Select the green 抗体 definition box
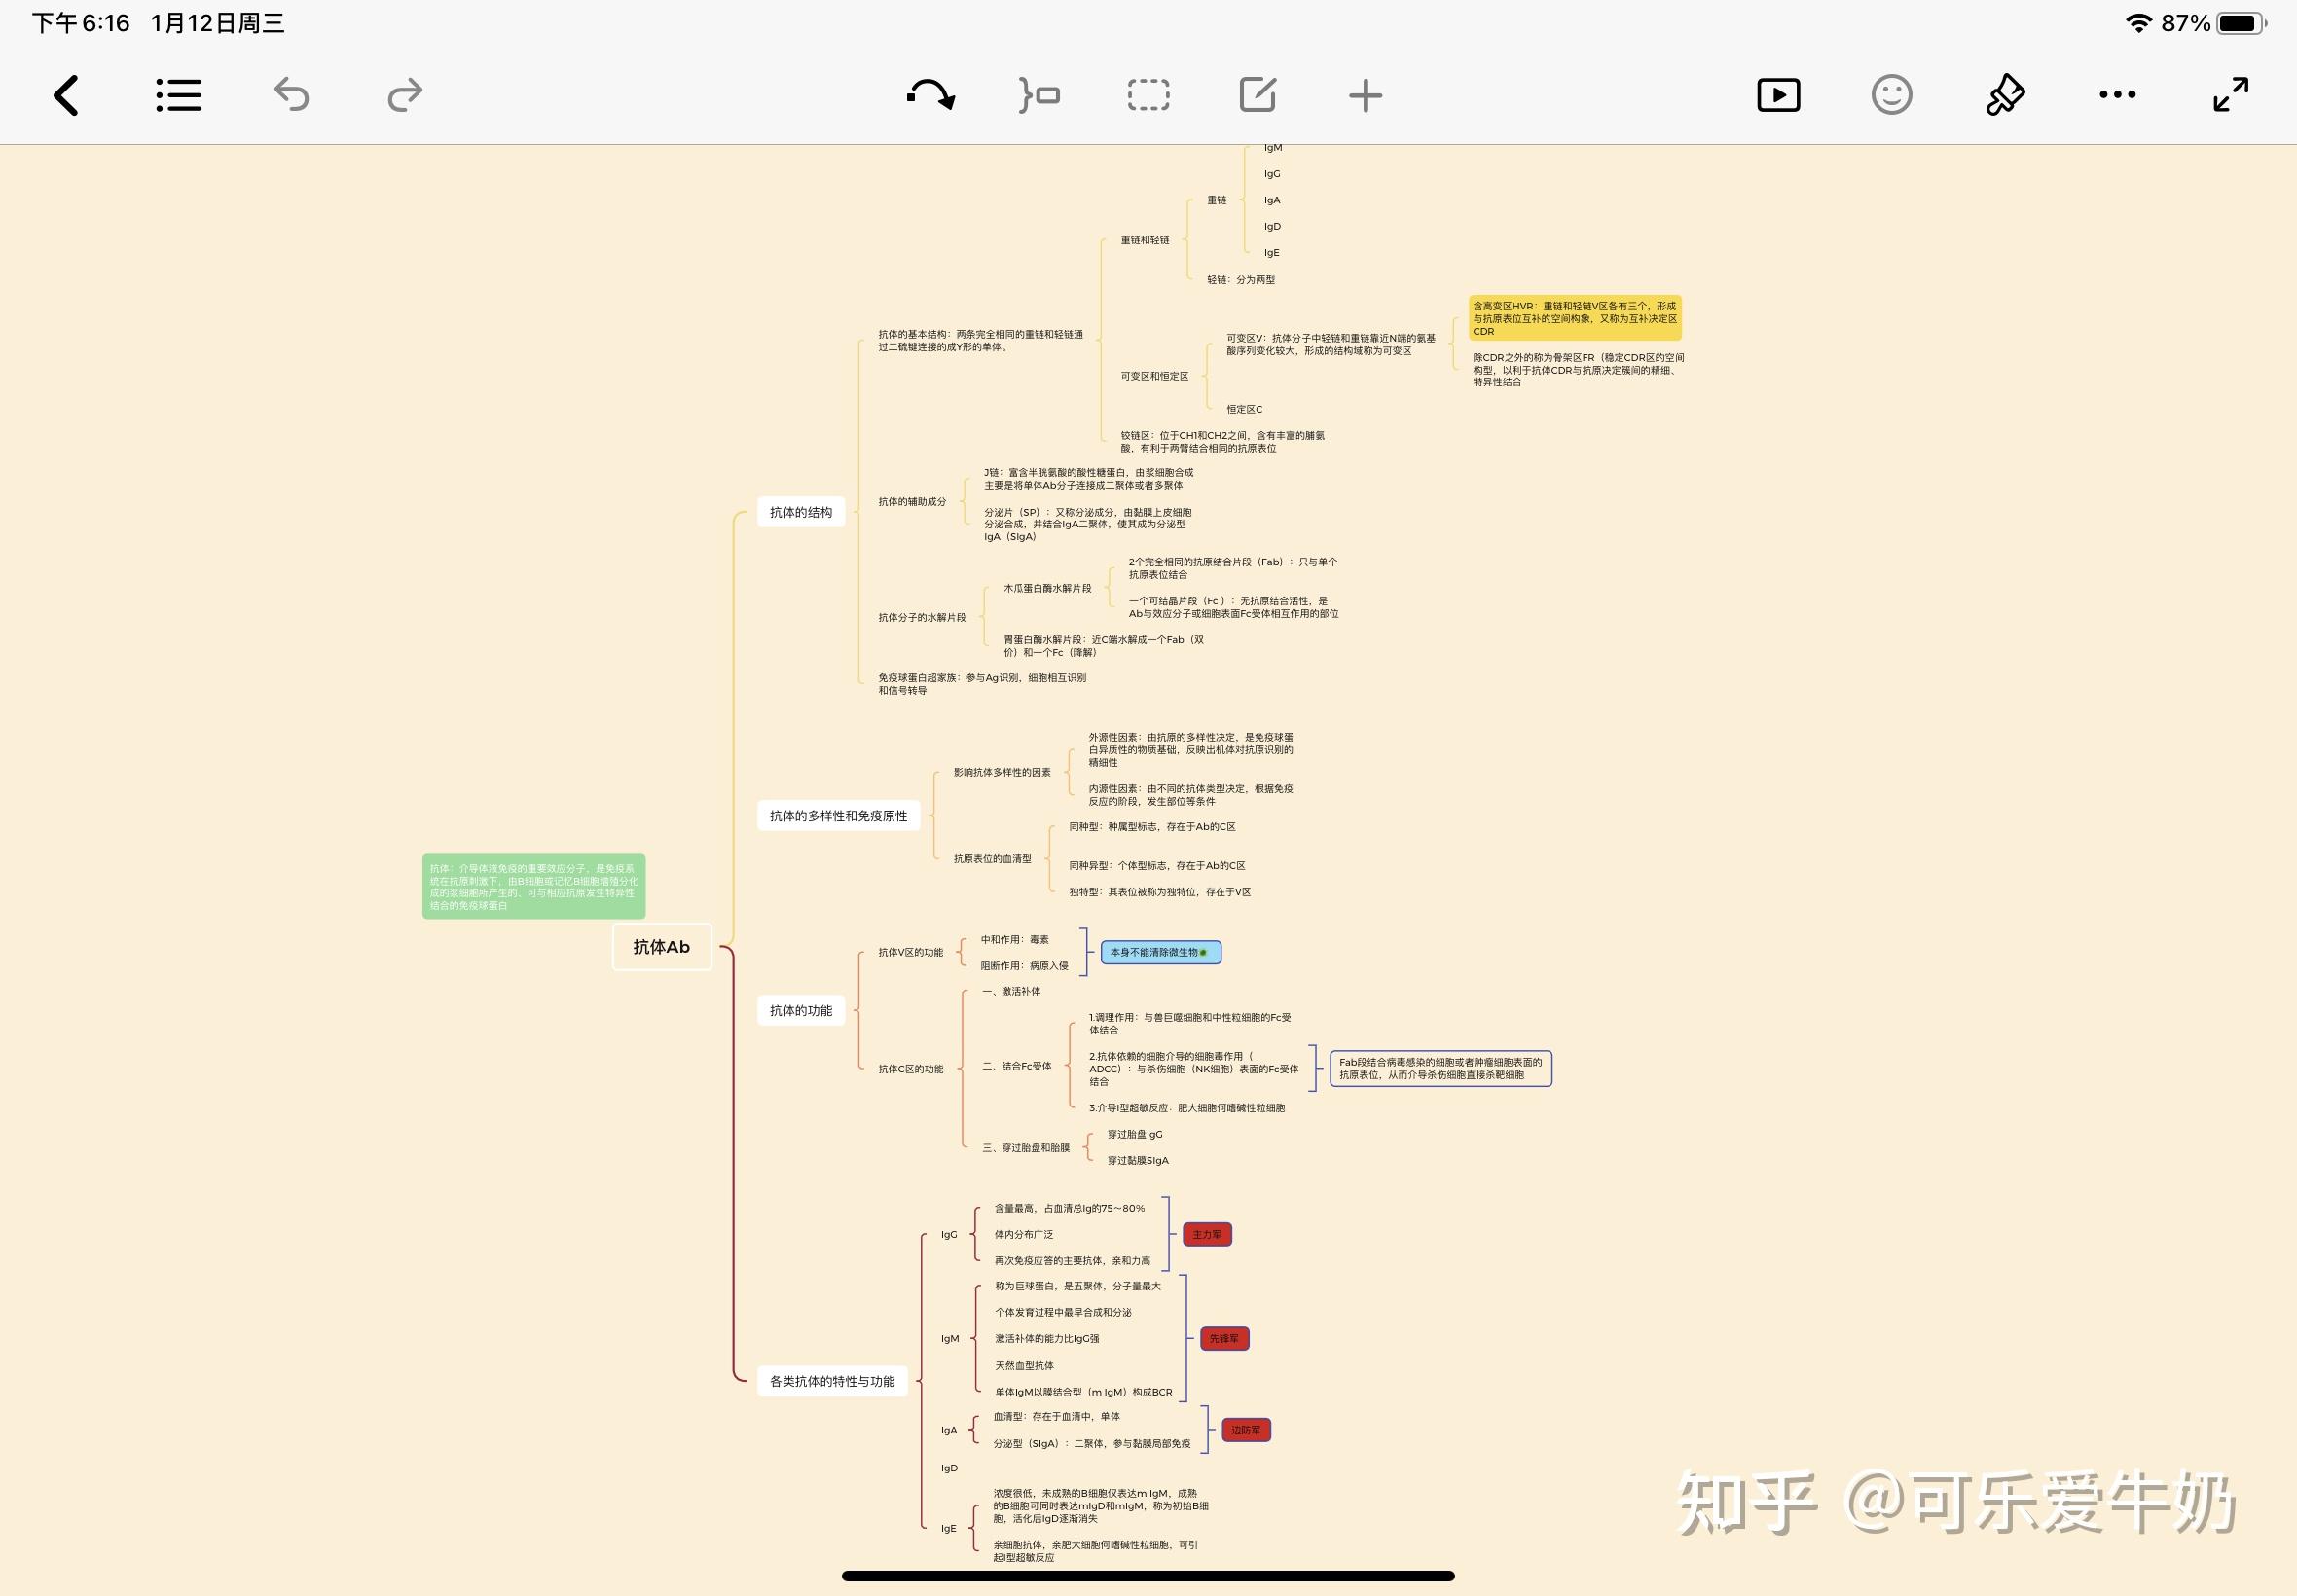 (533, 887)
